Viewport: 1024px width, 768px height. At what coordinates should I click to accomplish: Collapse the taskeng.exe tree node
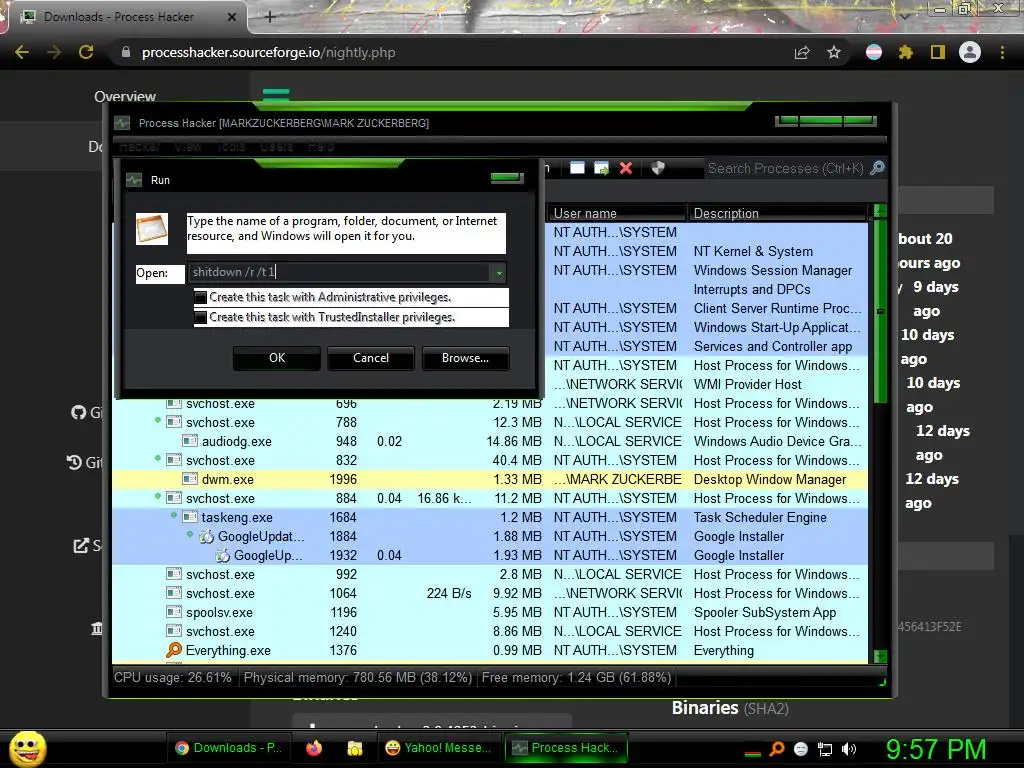tap(174, 515)
